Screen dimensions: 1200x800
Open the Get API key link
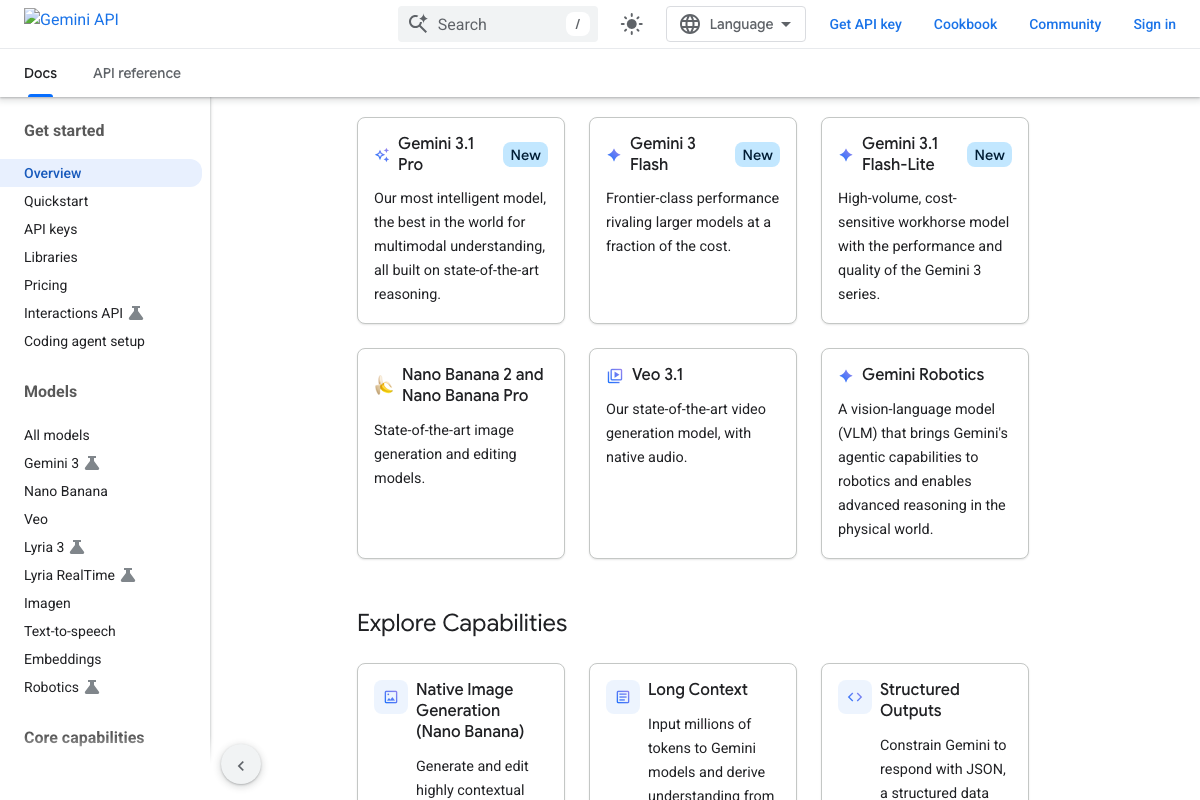tap(865, 24)
